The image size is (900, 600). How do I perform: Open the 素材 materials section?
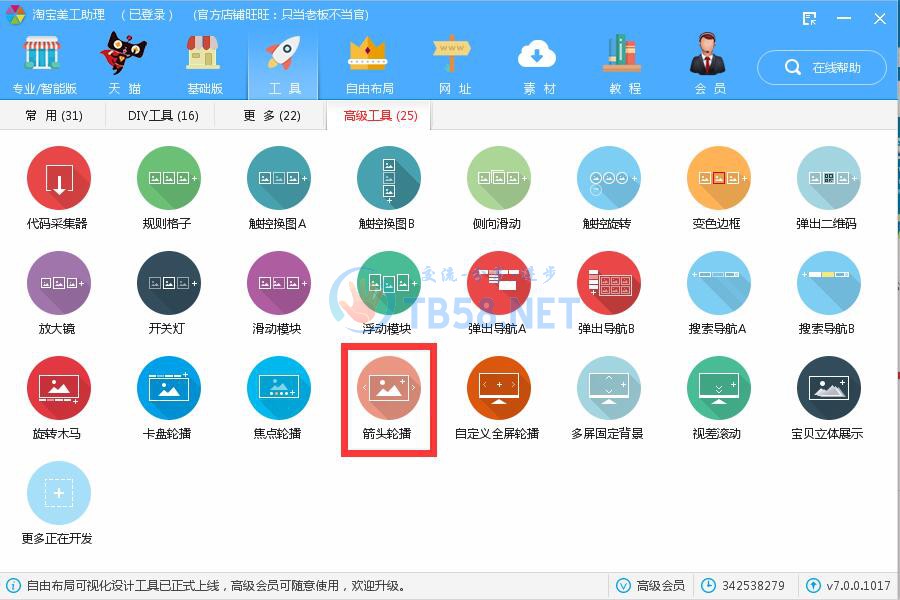(x=539, y=65)
